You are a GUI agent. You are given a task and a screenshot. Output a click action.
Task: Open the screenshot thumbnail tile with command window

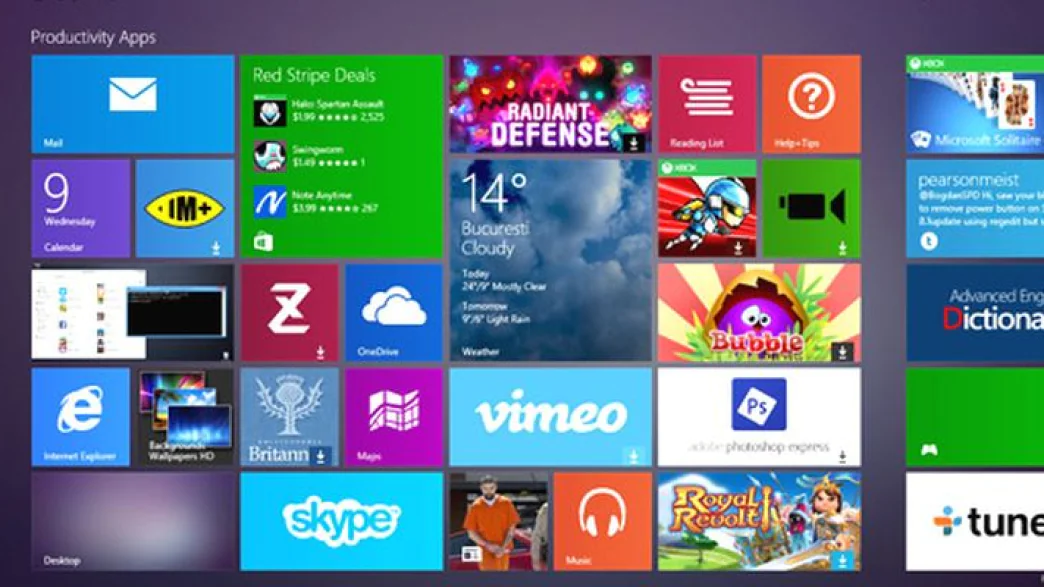(132, 312)
